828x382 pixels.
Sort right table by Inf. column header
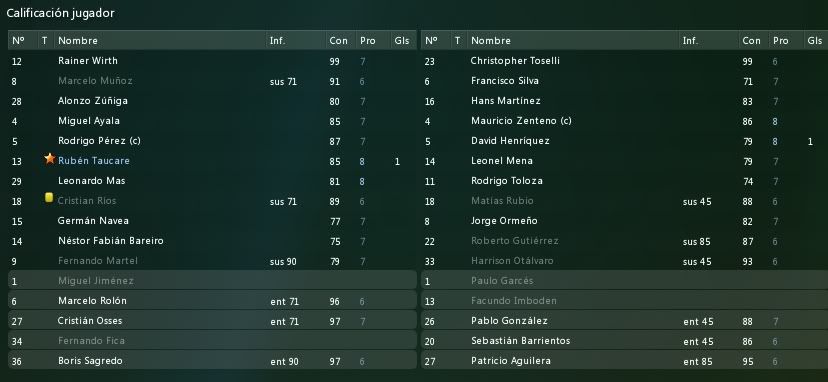690,41
